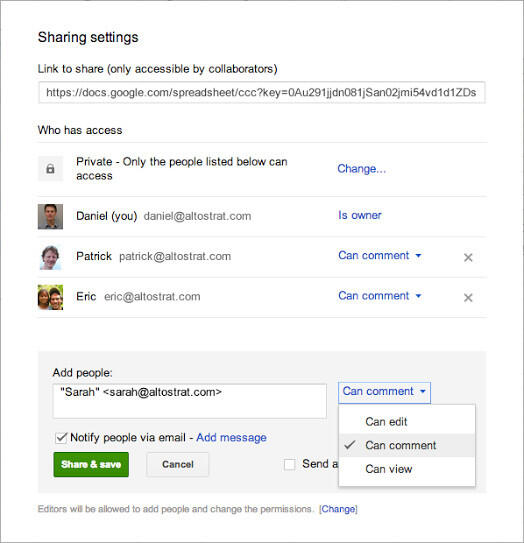Screen dimensions: 524x543
Task: Click Eric's avatar image
Action: pyautogui.click(x=50, y=297)
